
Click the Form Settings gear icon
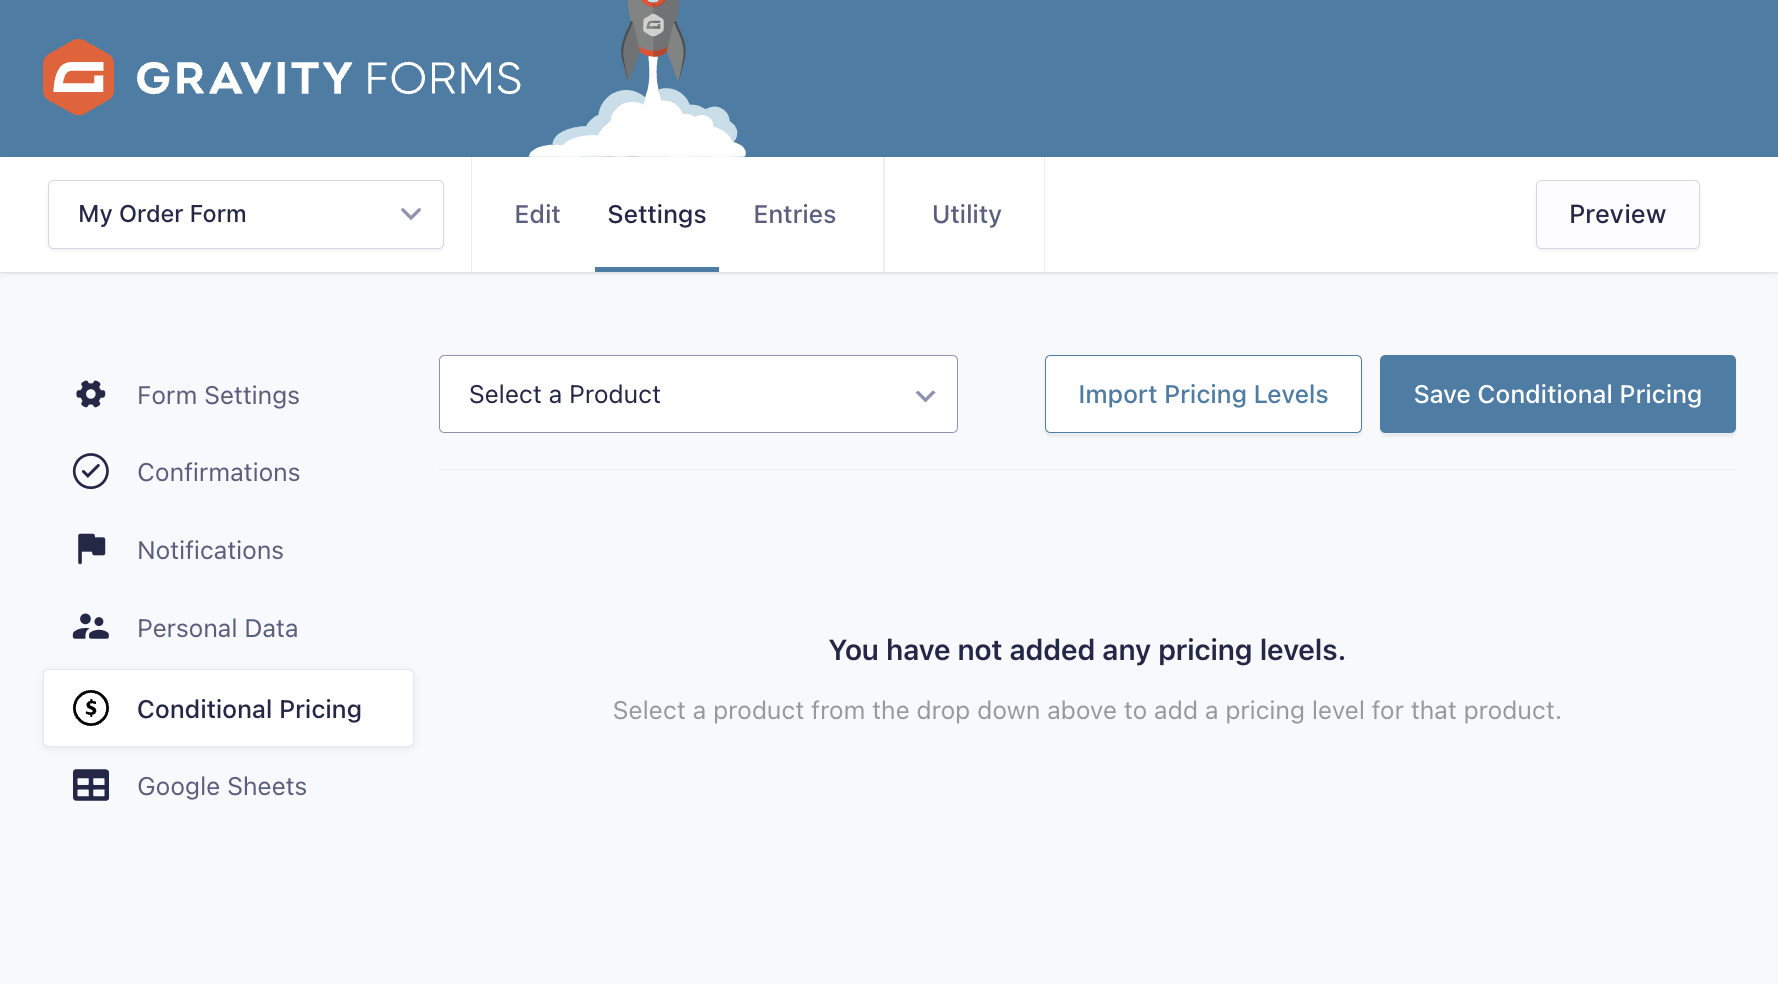[91, 394]
